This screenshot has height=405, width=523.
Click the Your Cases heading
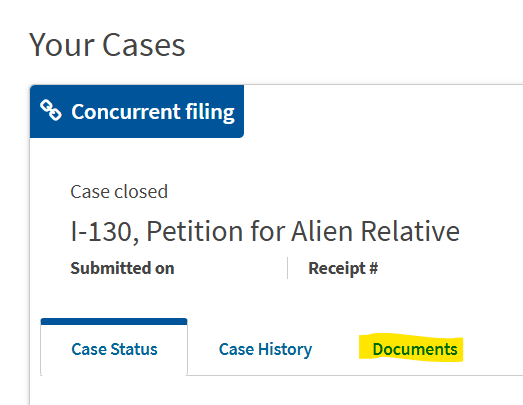(x=107, y=45)
